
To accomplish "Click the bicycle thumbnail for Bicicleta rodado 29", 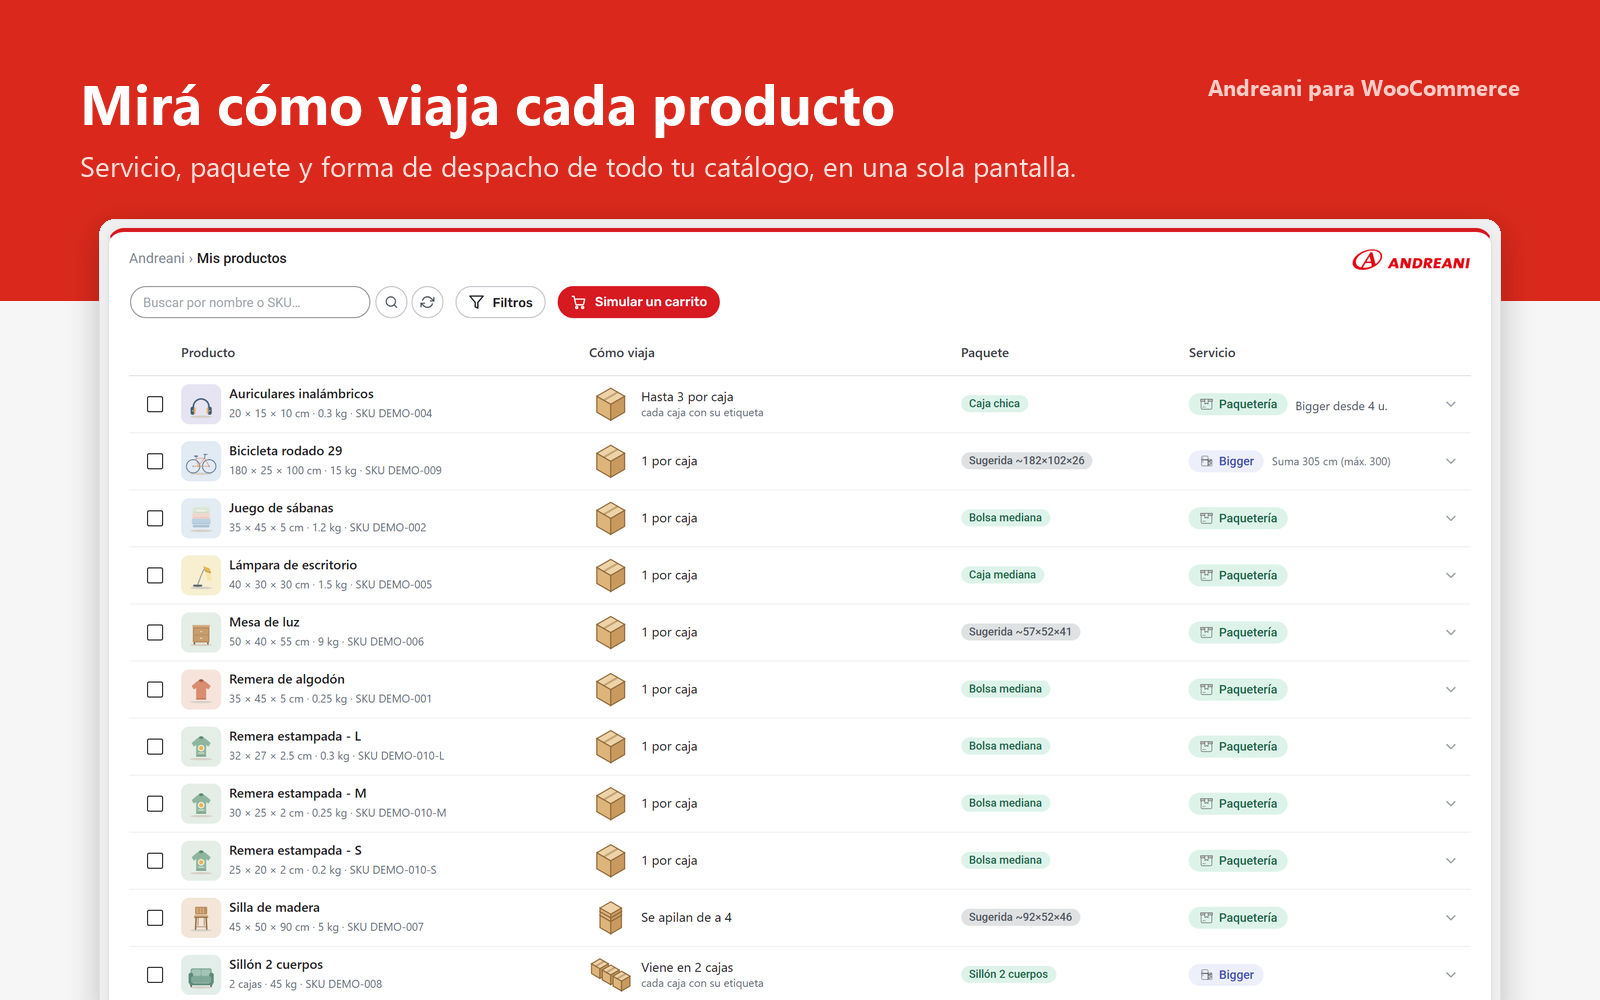I will [x=201, y=461].
